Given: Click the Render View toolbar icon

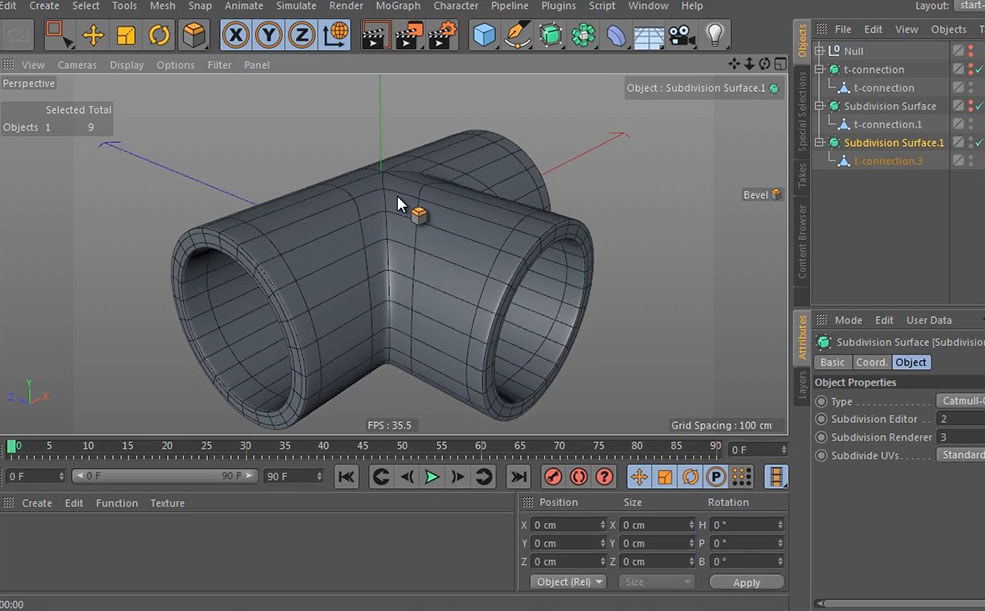Looking at the screenshot, I should click(375, 35).
